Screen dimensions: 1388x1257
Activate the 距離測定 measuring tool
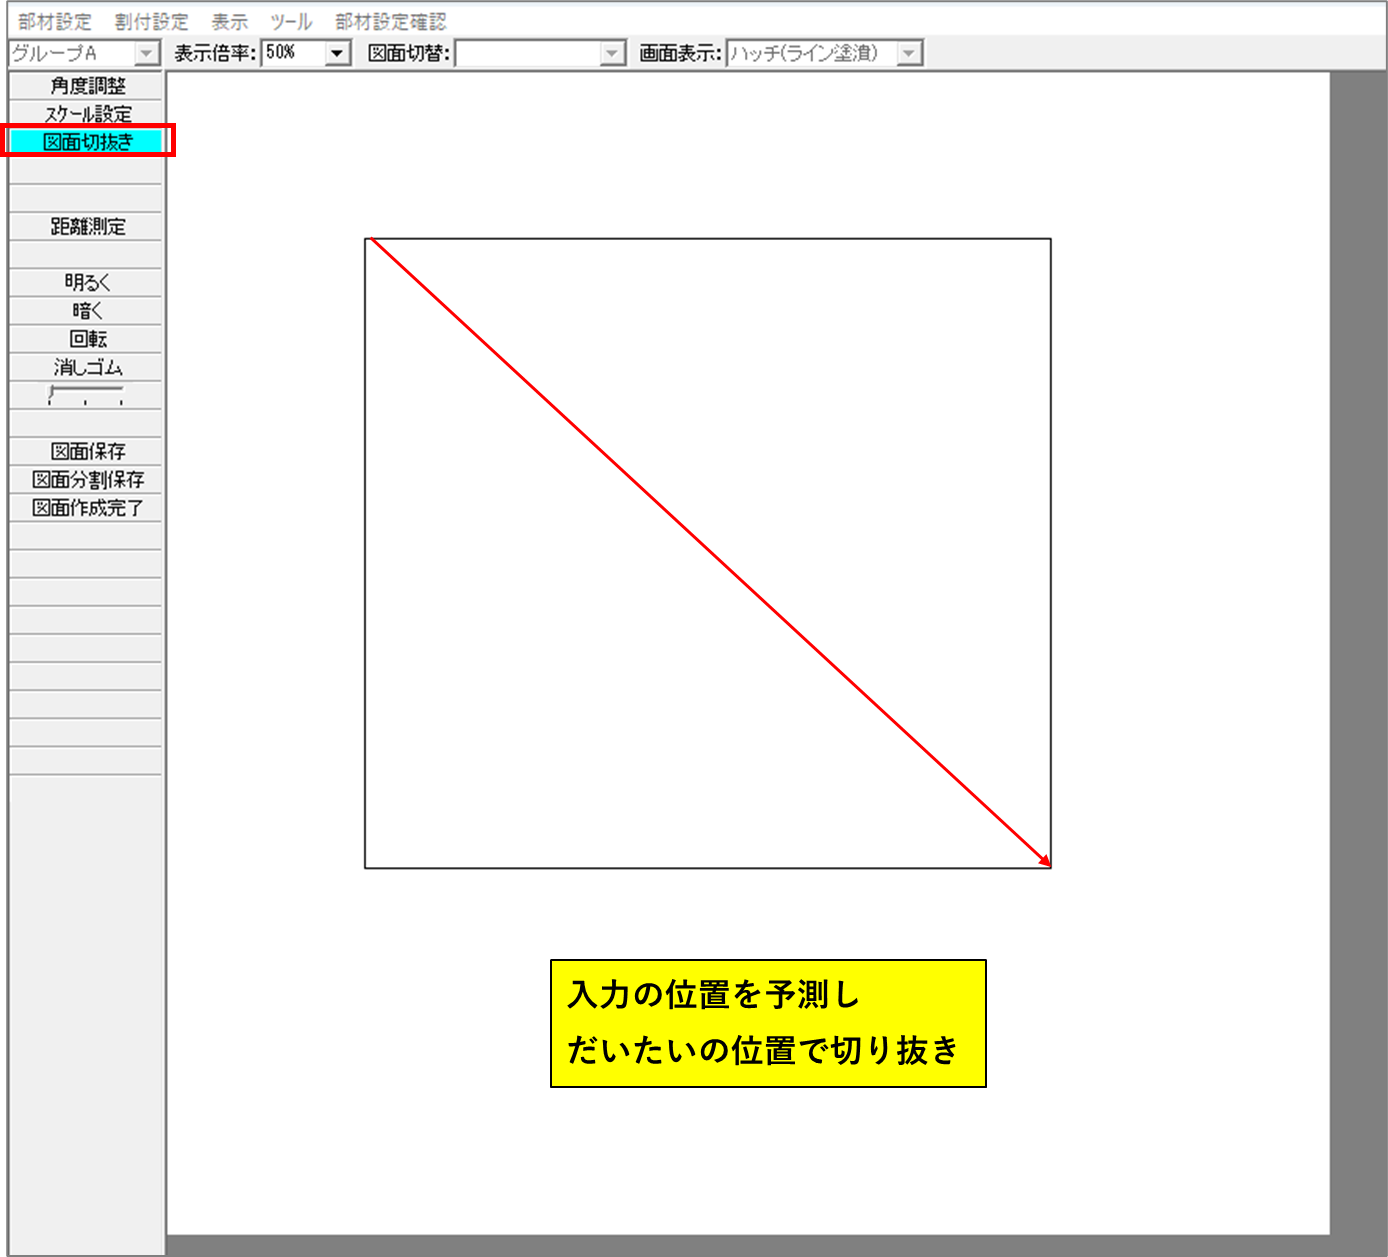tap(87, 227)
